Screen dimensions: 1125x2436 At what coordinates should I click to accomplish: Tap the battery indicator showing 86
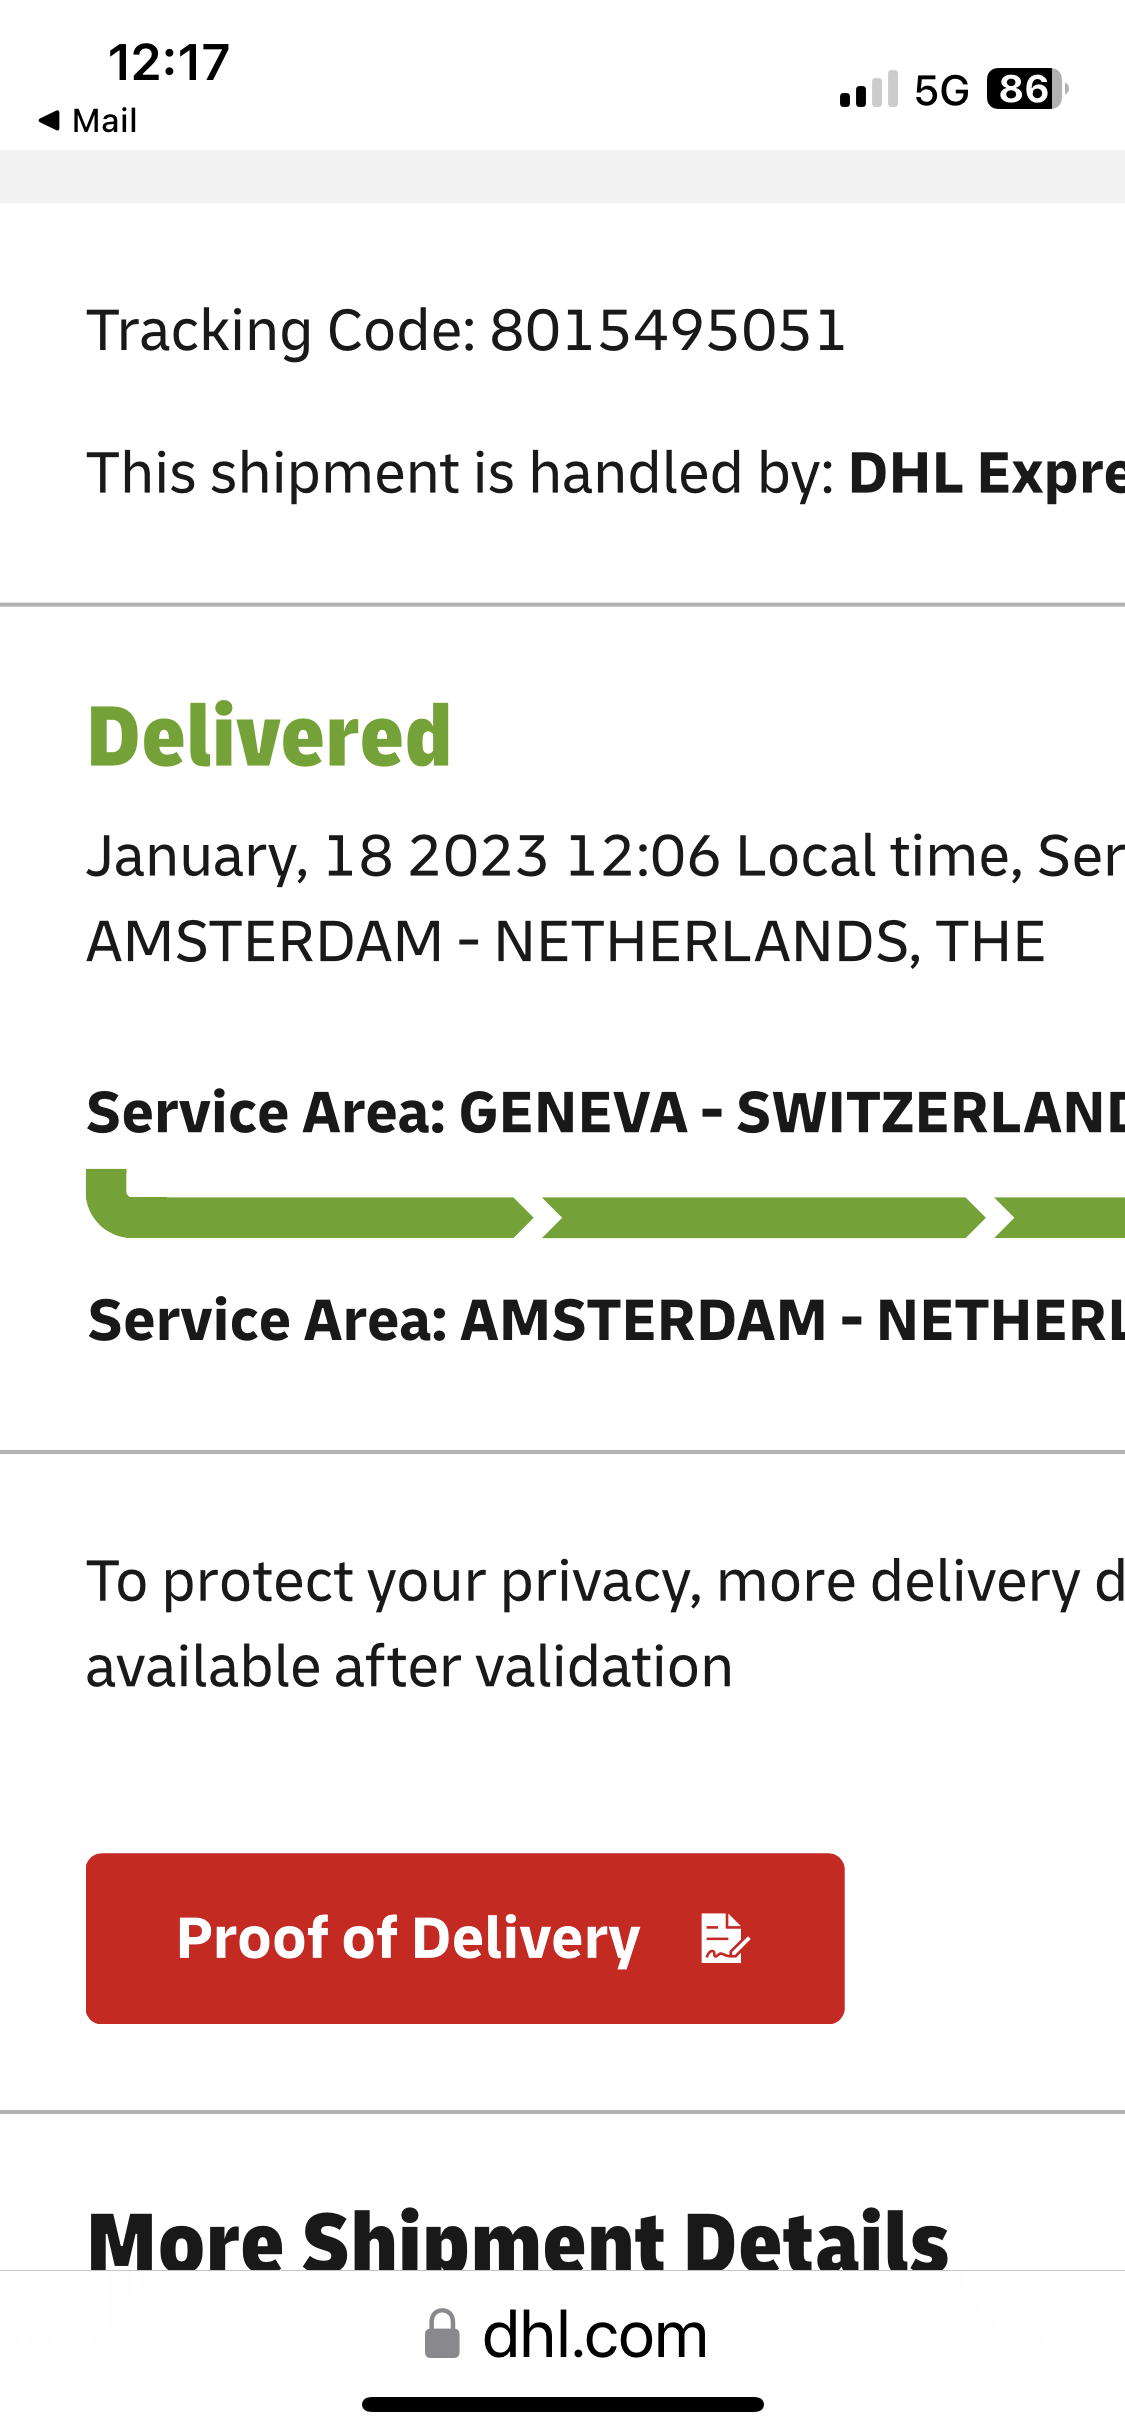coord(1027,89)
